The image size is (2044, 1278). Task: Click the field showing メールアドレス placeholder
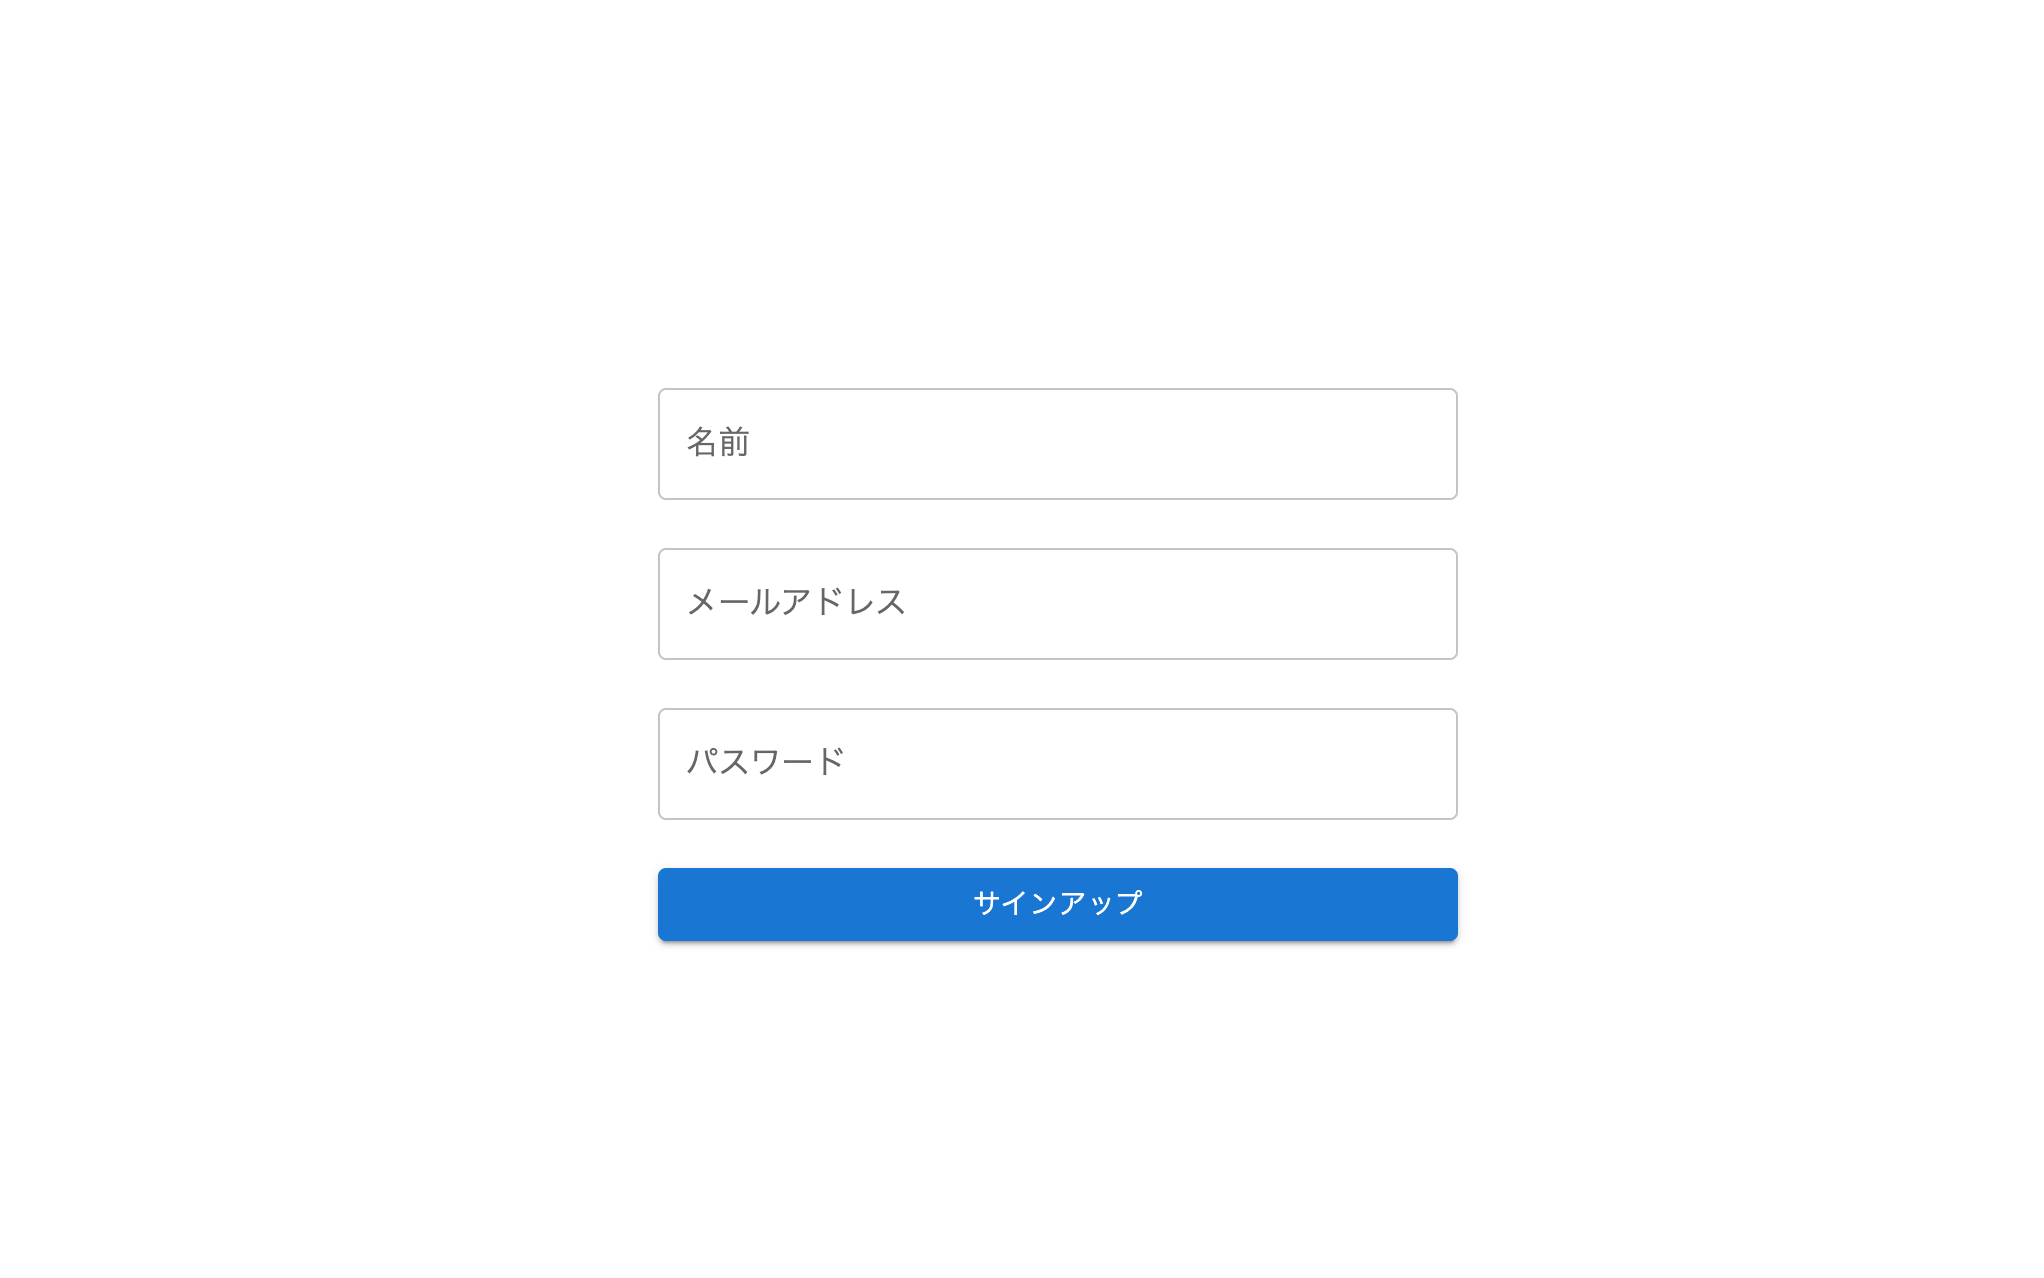pyautogui.click(x=1057, y=603)
